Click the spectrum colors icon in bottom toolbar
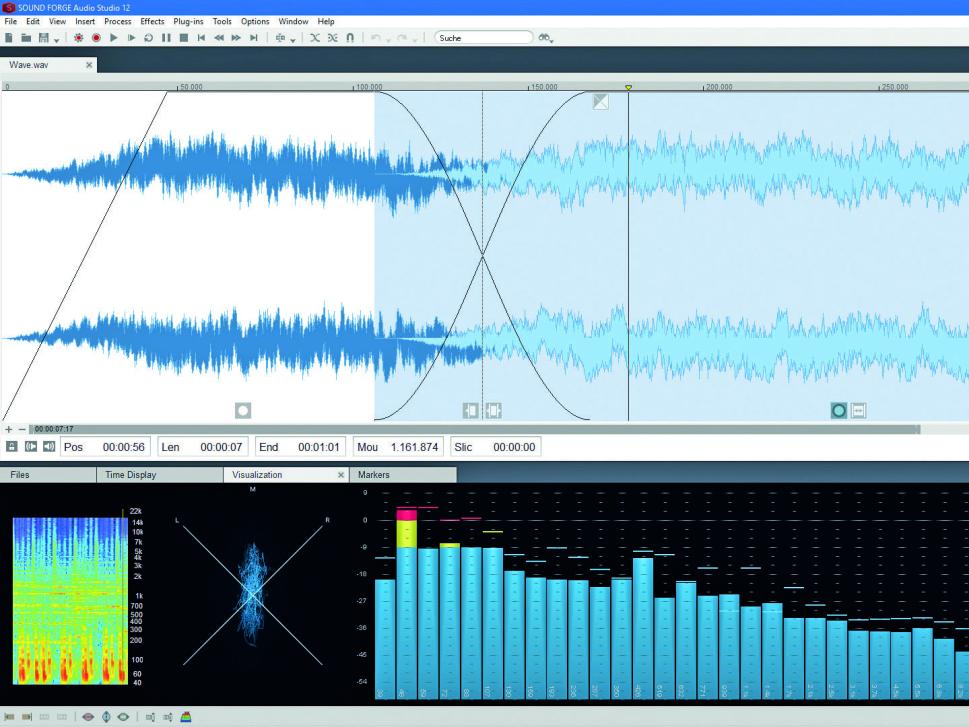The width and height of the screenshot is (969, 727). click(x=186, y=717)
